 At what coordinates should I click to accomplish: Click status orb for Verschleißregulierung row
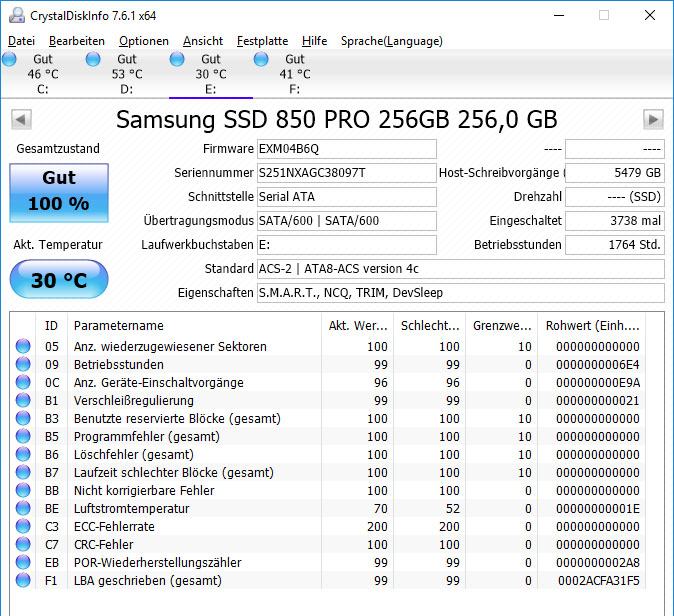pos(23,400)
